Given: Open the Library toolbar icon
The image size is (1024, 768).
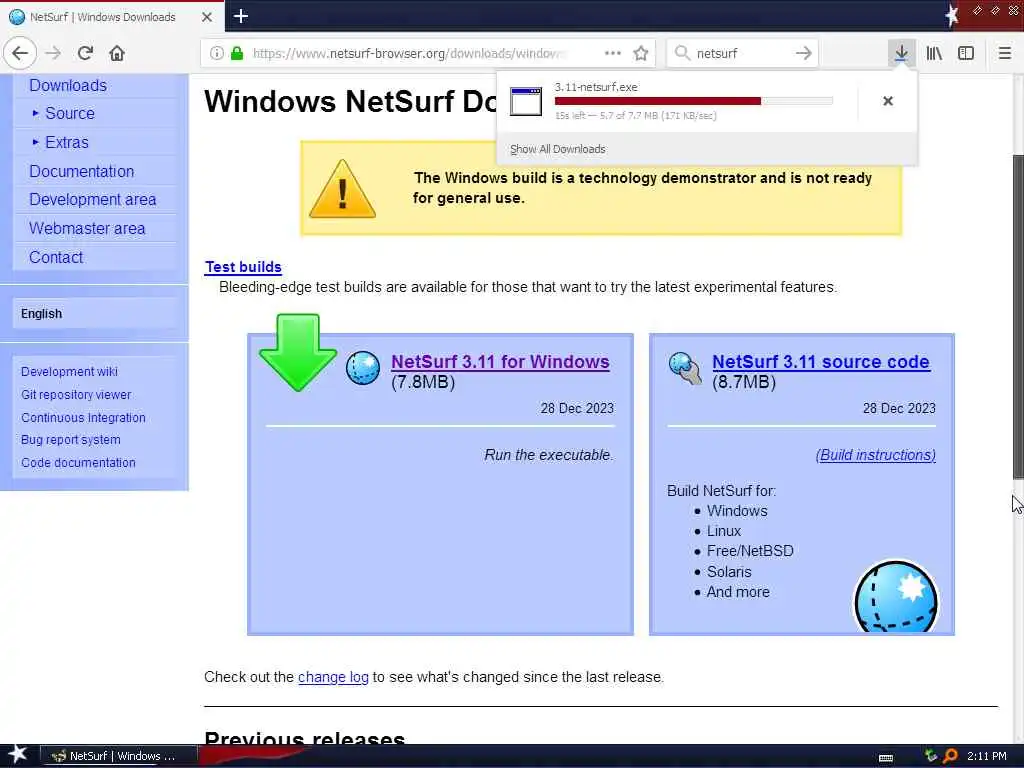Looking at the screenshot, I should tap(934, 53).
